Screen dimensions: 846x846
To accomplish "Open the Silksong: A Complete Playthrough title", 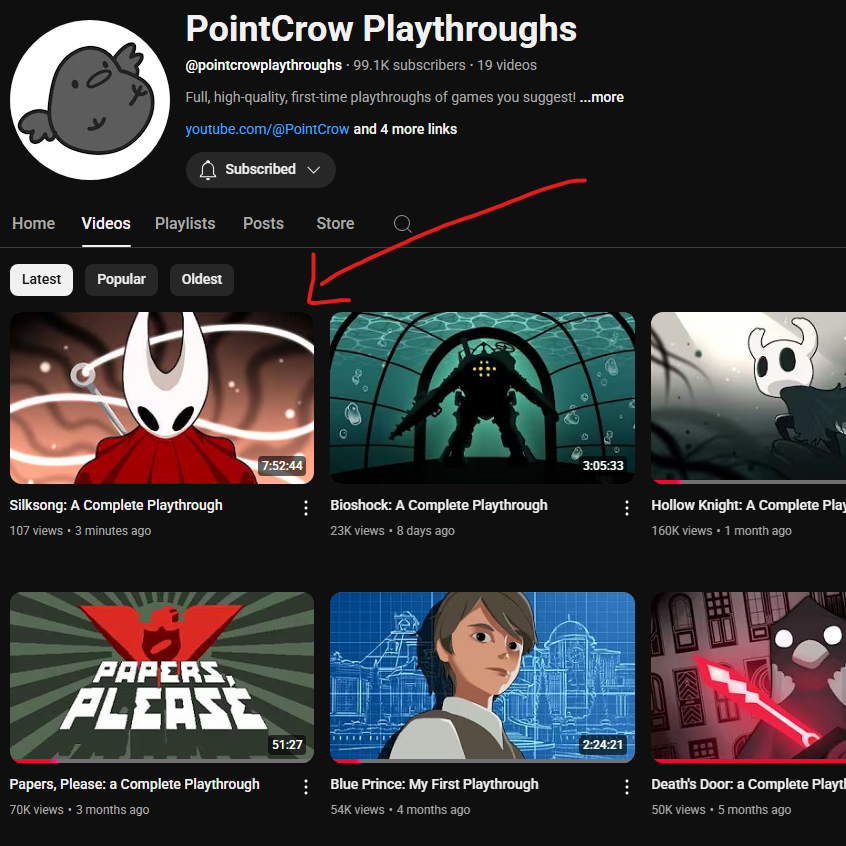I will (116, 505).
